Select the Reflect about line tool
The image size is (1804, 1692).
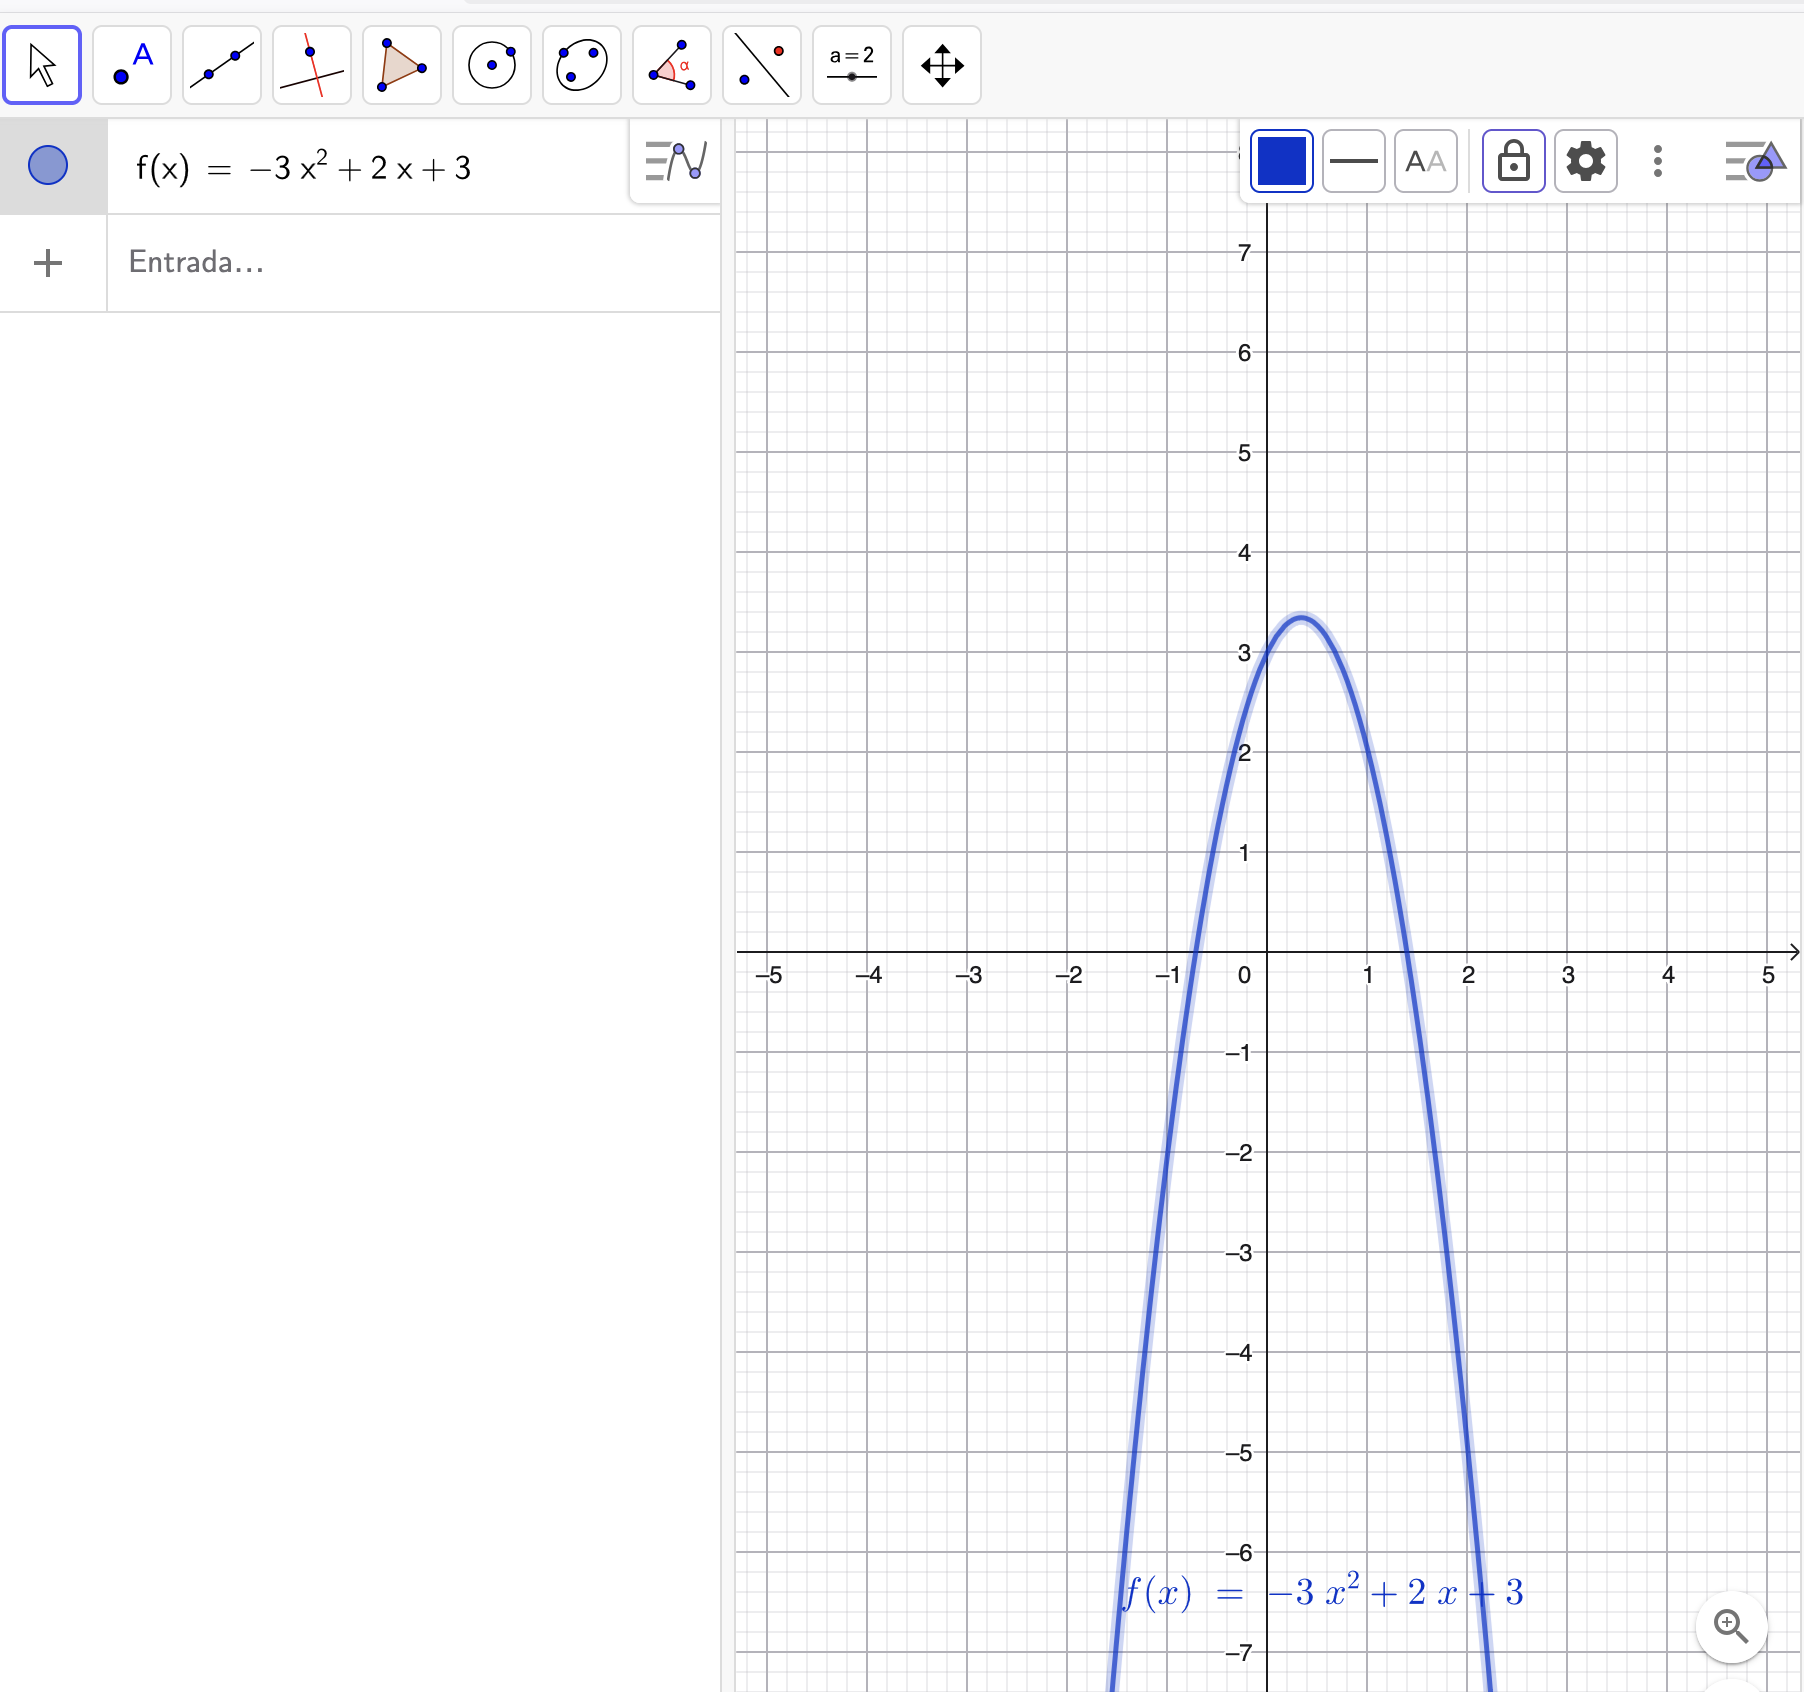[x=762, y=66]
